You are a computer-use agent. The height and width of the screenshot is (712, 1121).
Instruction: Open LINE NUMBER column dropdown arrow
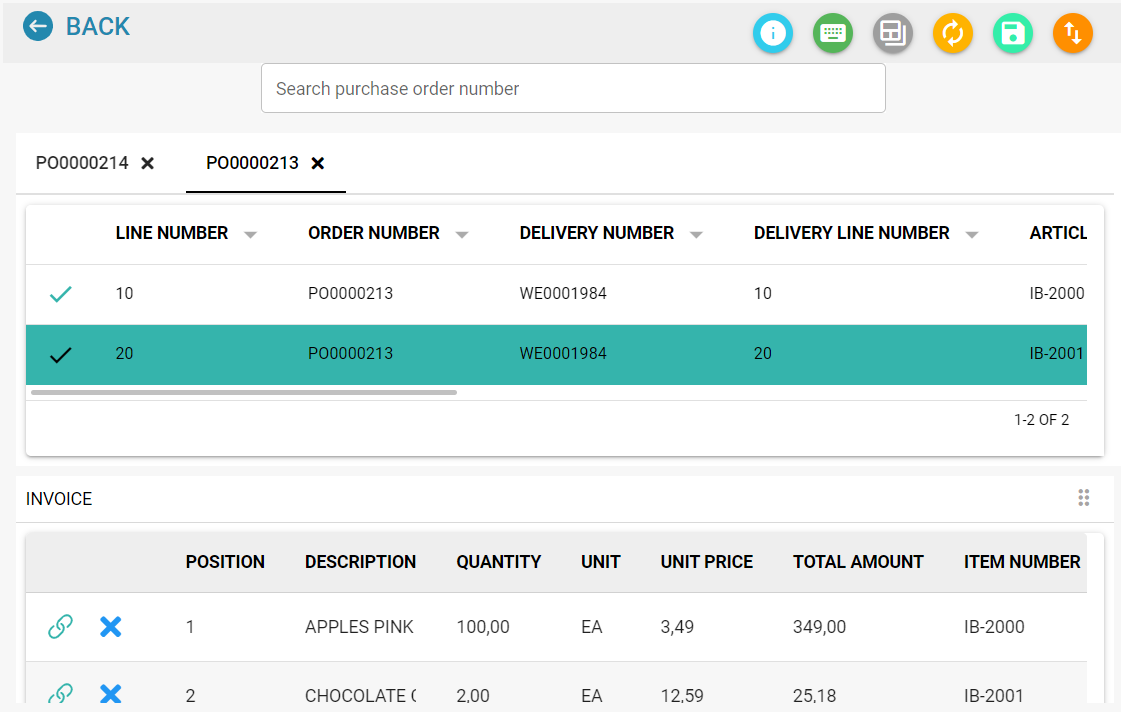click(250, 234)
